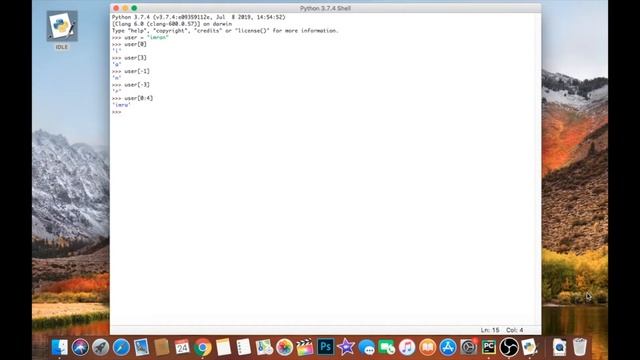Open the Maps app in dock
Screen dimensions: 640x360
(264, 347)
